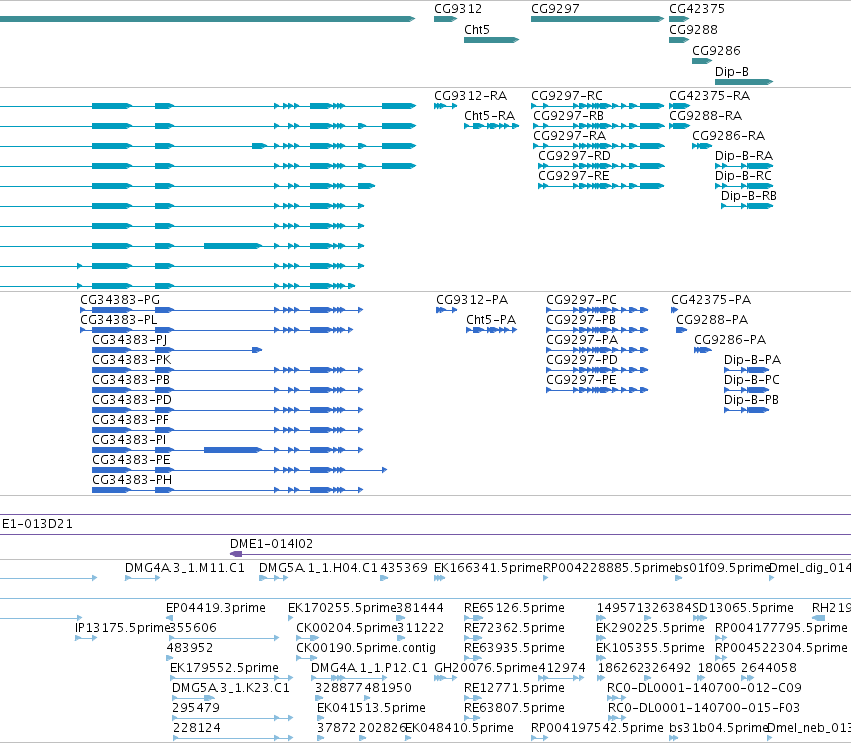Viewport: 851px width, 743px height.
Task: Select EST RE12771.5prime
Action: tap(514, 688)
